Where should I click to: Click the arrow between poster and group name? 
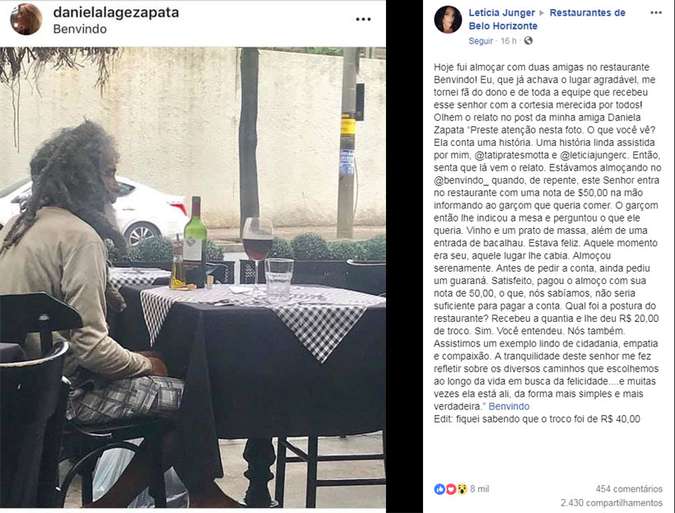point(542,13)
